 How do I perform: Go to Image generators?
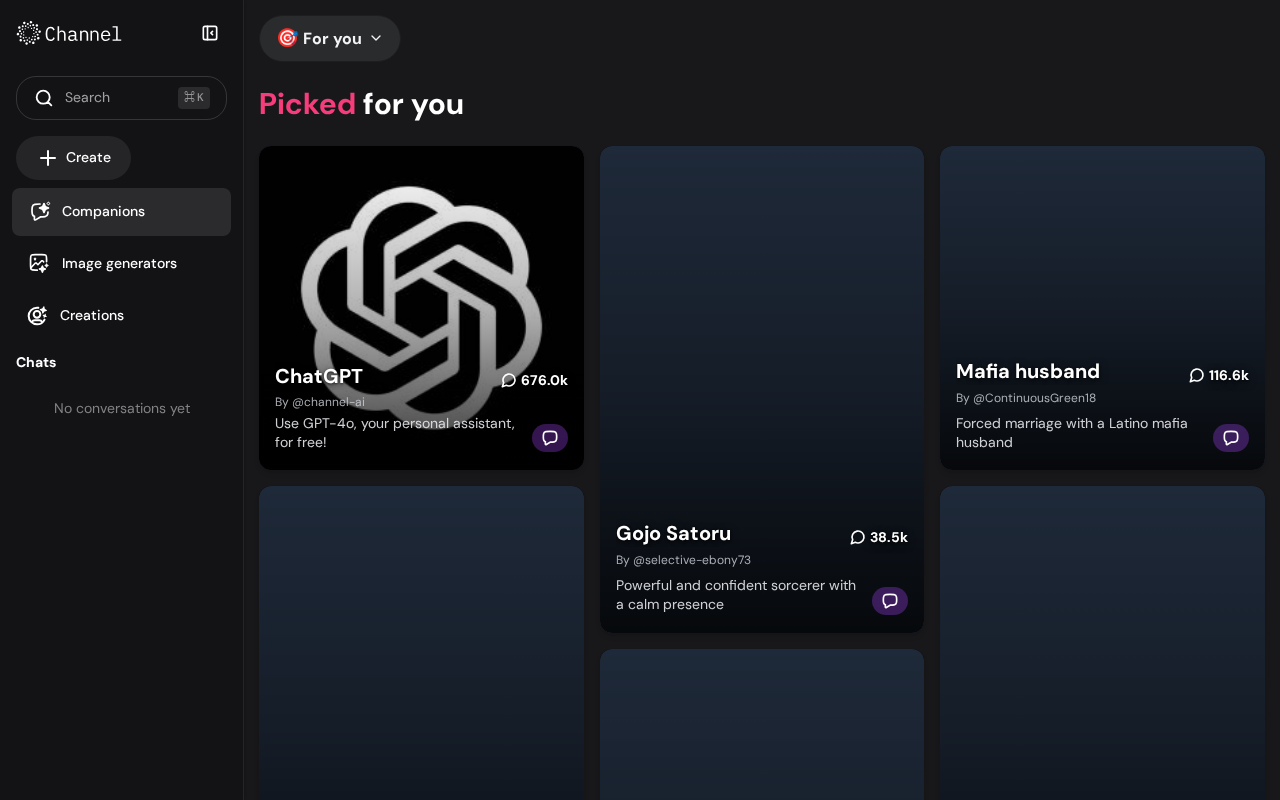pyautogui.click(x=121, y=264)
